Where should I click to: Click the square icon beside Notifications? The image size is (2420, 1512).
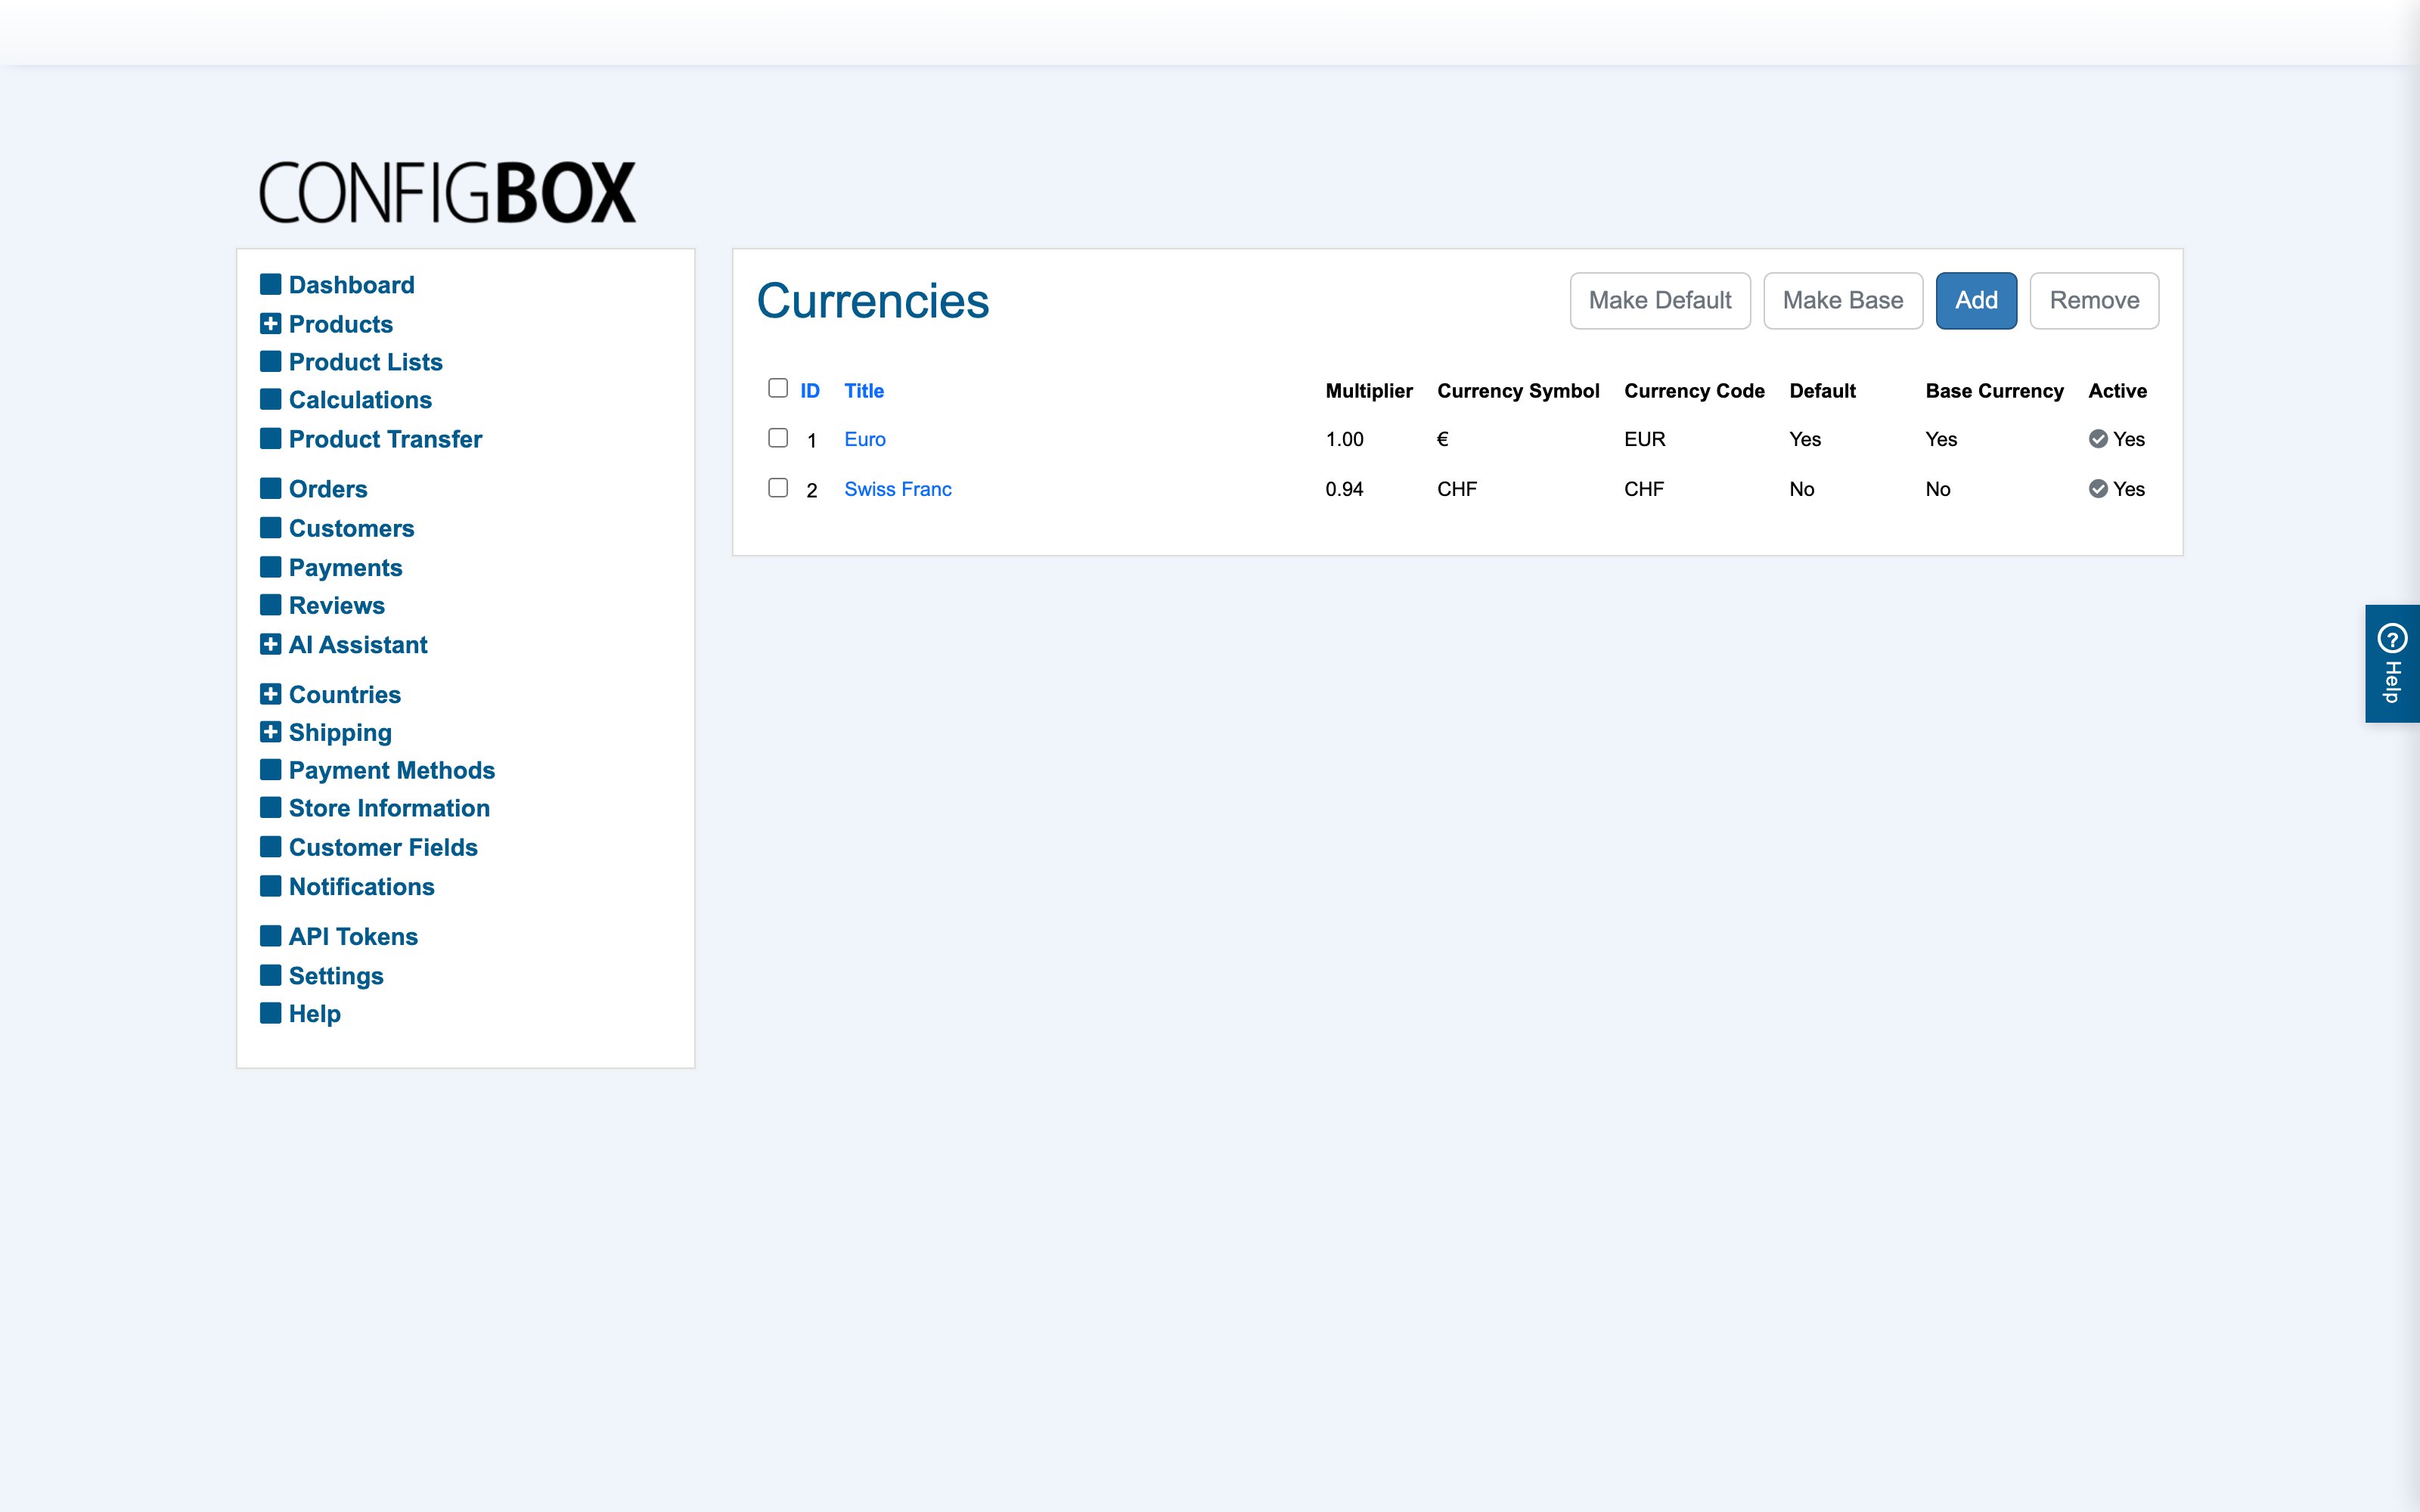tap(270, 886)
